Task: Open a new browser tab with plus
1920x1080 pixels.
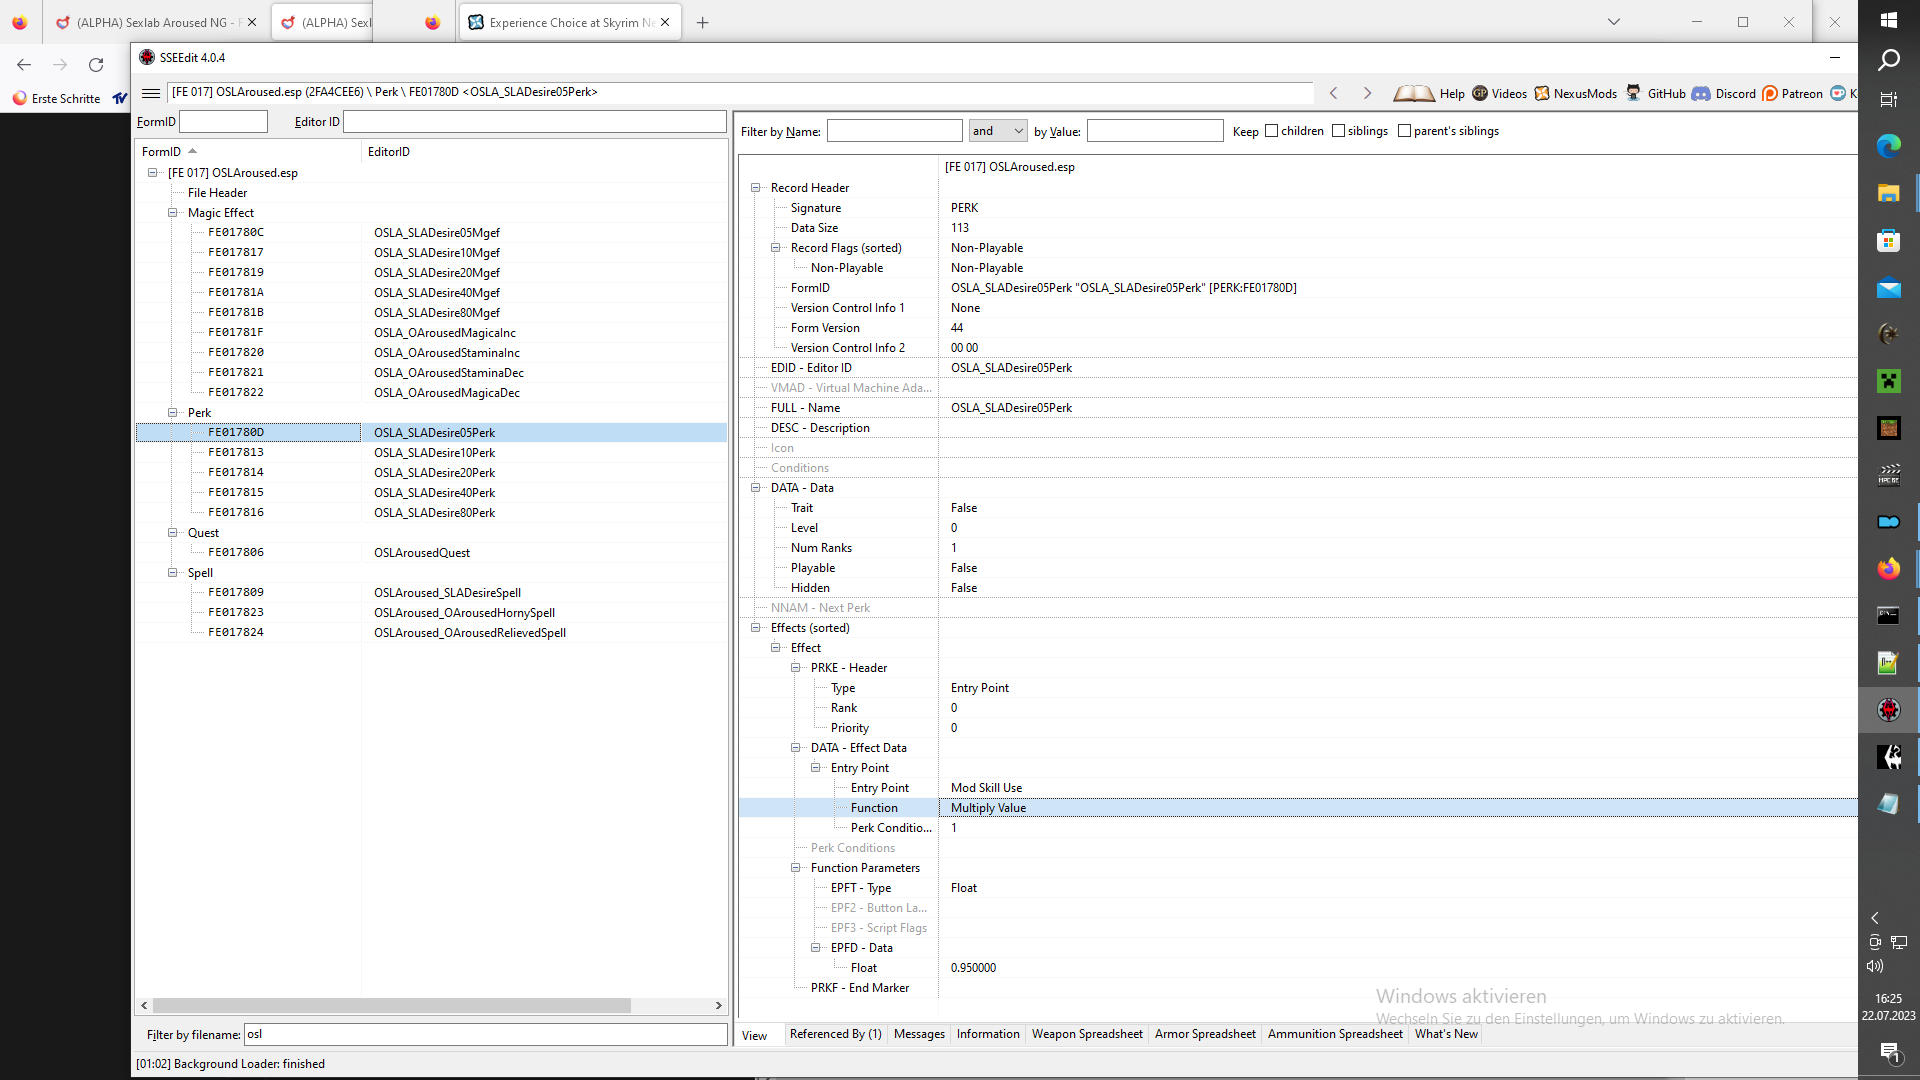Action: click(703, 22)
